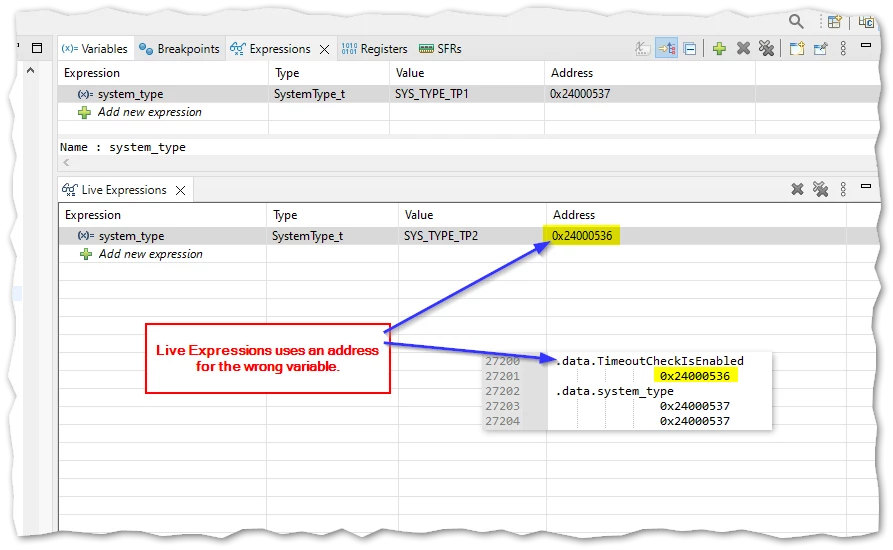
Task: Collapse the left panel chevron
Action: pyautogui.click(x=31, y=71)
